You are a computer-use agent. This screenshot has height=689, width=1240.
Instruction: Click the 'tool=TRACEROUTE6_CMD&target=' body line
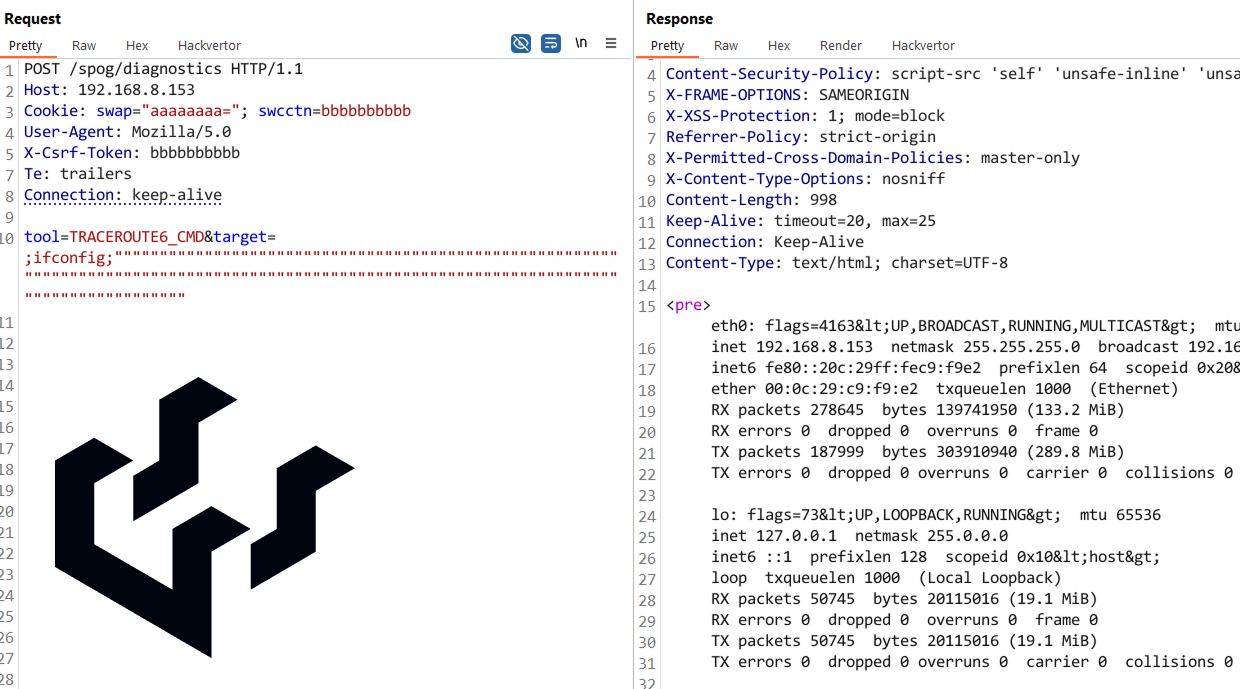coord(150,237)
